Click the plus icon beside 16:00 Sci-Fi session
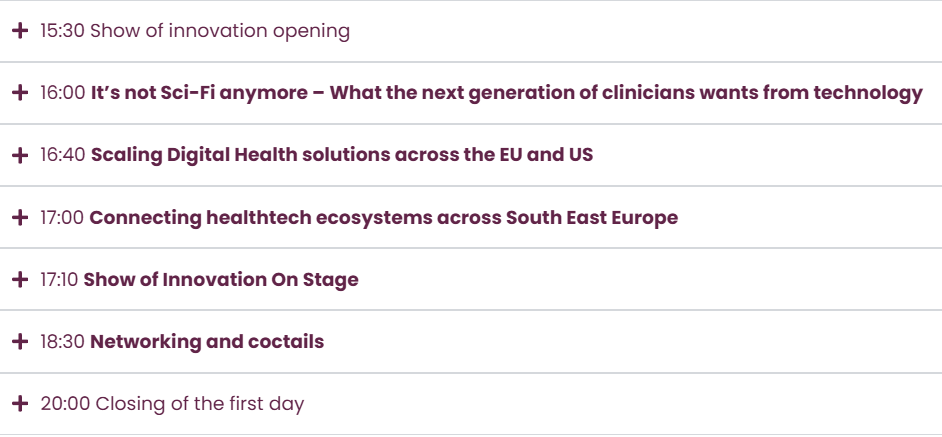Viewport: 942px width, 437px height. (x=19, y=93)
